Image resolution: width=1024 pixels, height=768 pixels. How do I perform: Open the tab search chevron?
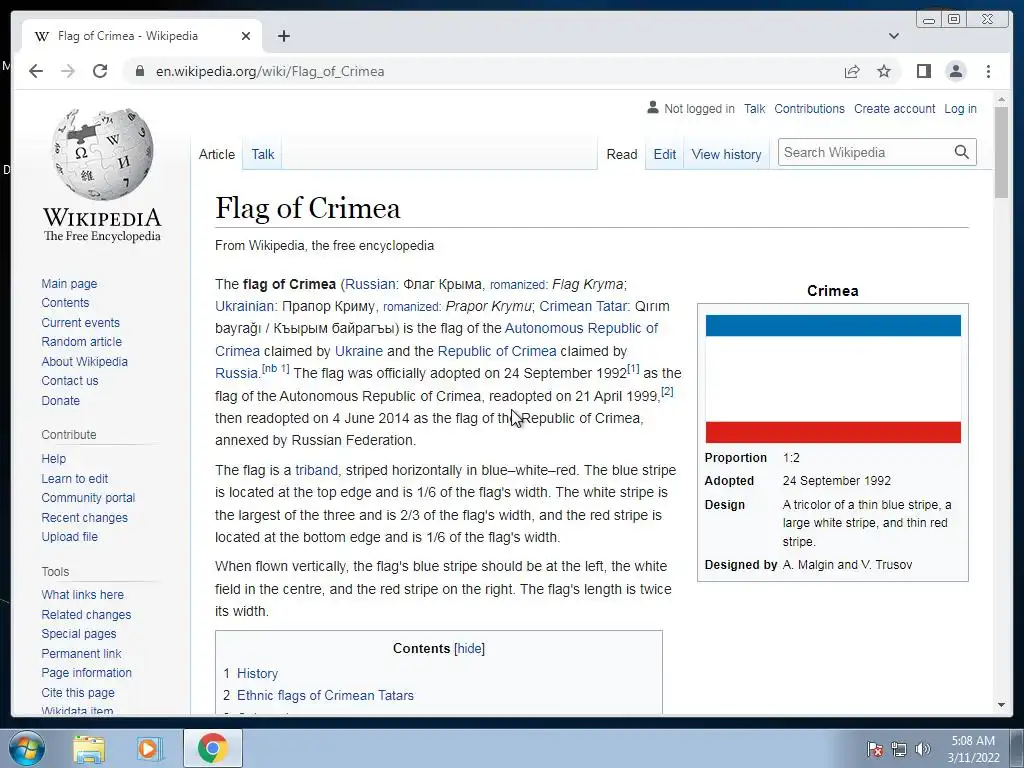click(893, 36)
